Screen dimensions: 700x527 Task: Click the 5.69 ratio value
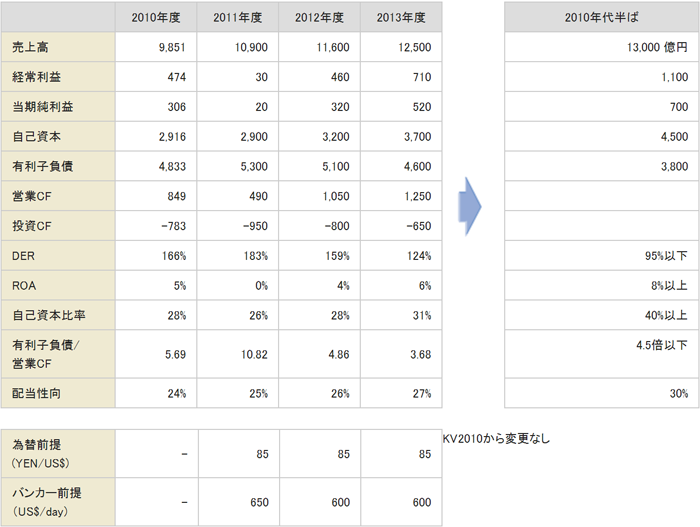tap(175, 355)
